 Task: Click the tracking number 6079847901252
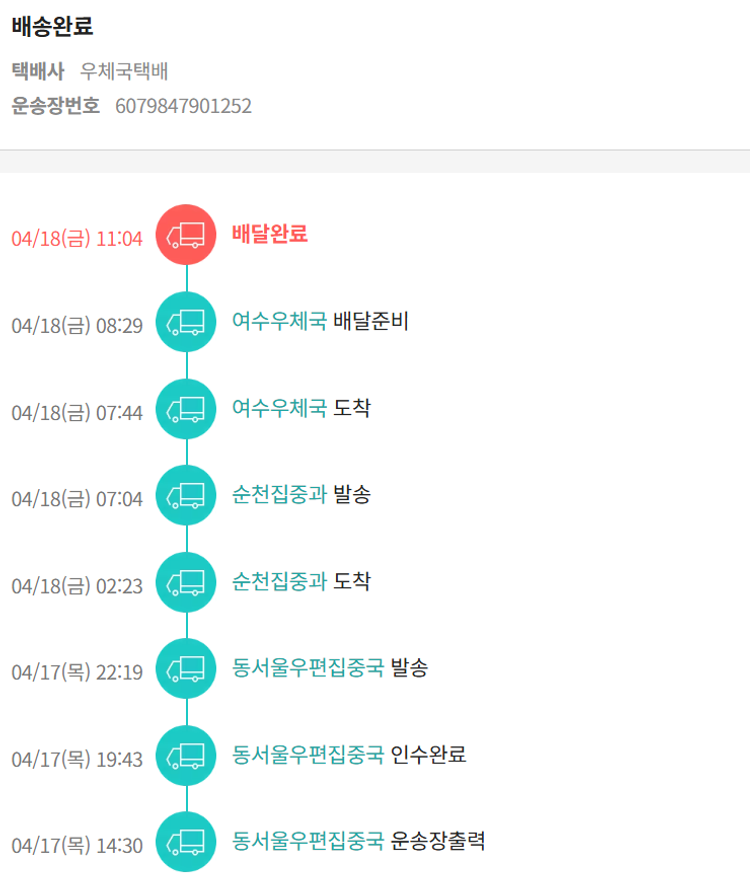point(183,106)
